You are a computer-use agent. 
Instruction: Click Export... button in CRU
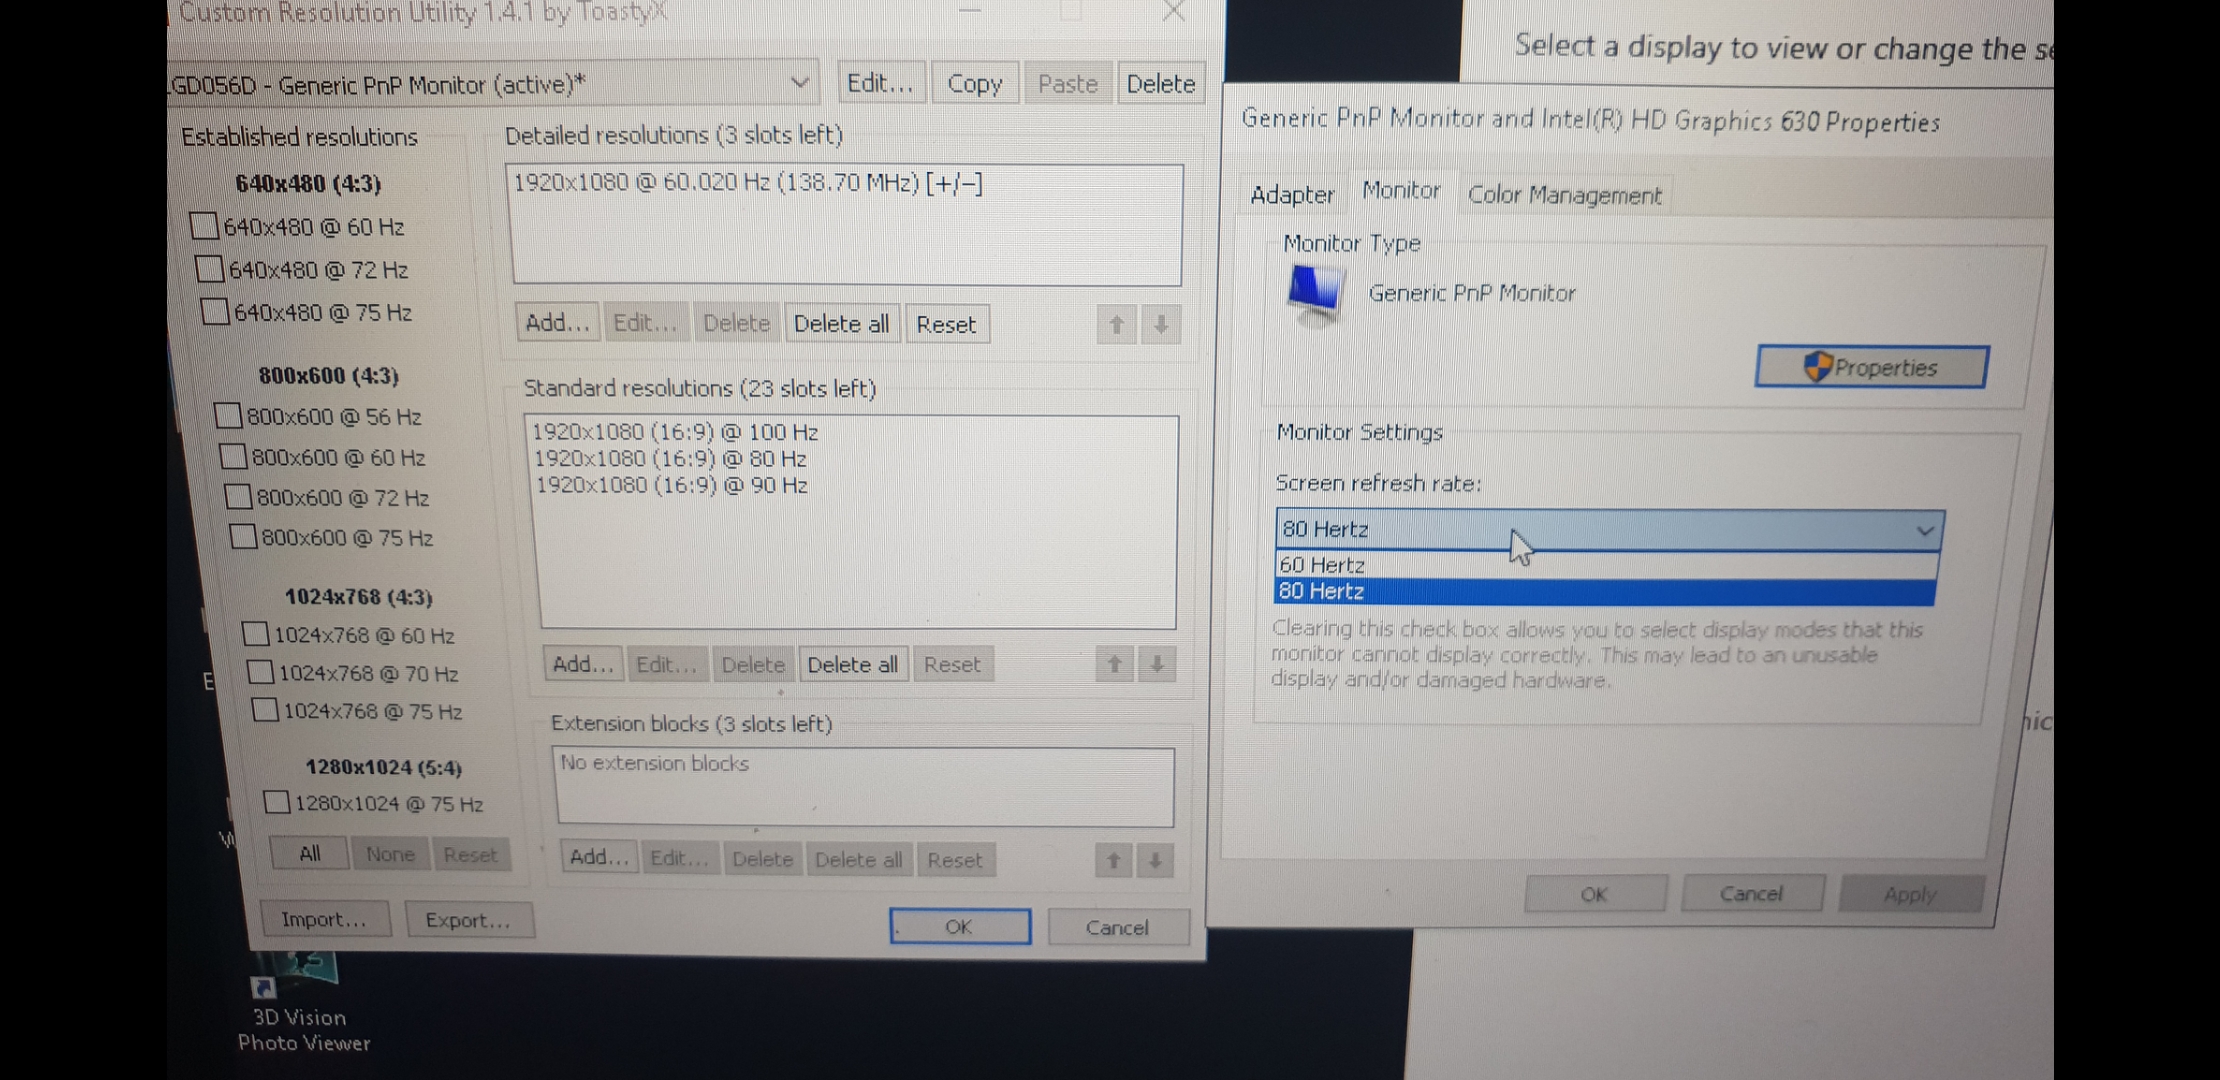pyautogui.click(x=468, y=920)
